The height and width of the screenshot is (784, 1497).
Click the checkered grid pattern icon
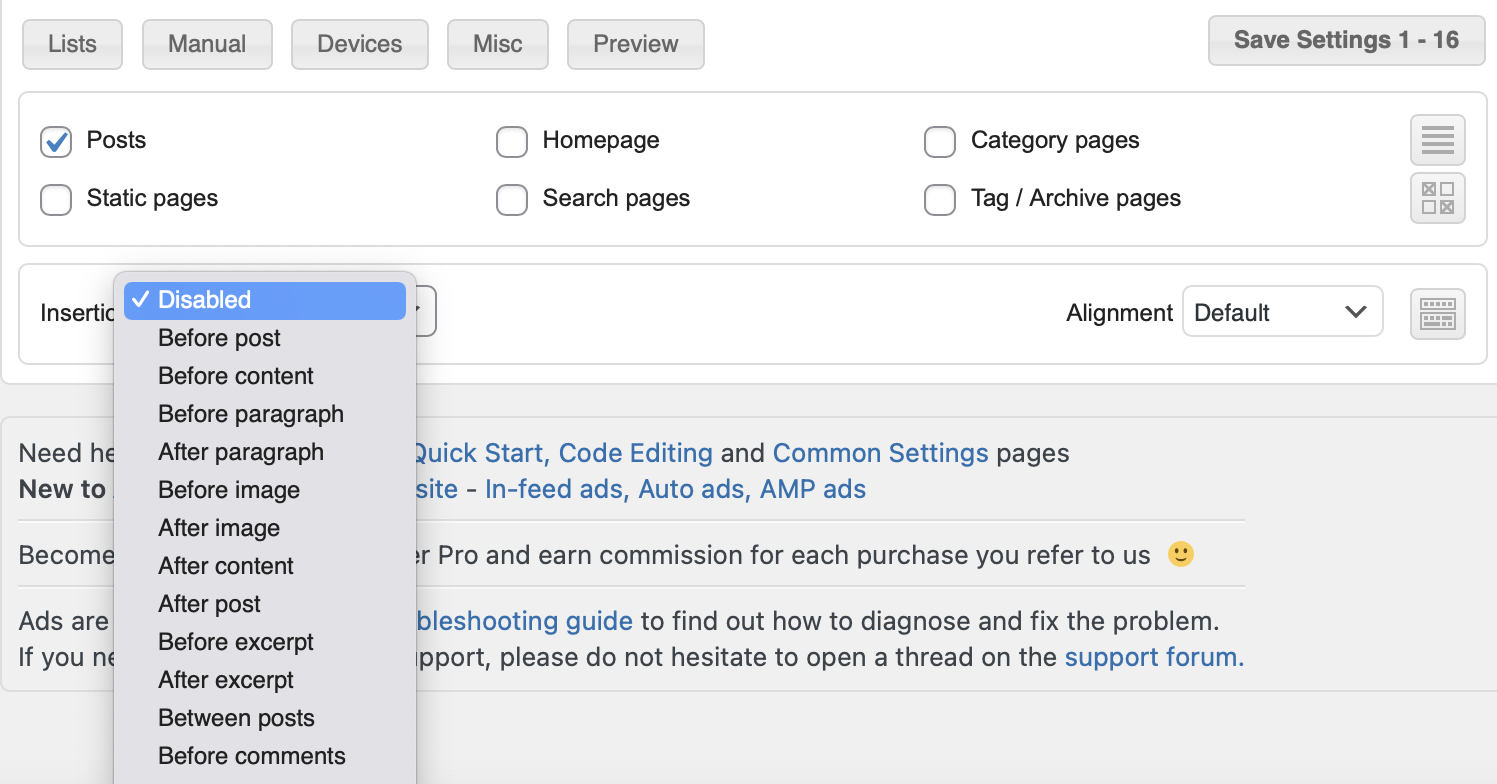(x=1437, y=198)
